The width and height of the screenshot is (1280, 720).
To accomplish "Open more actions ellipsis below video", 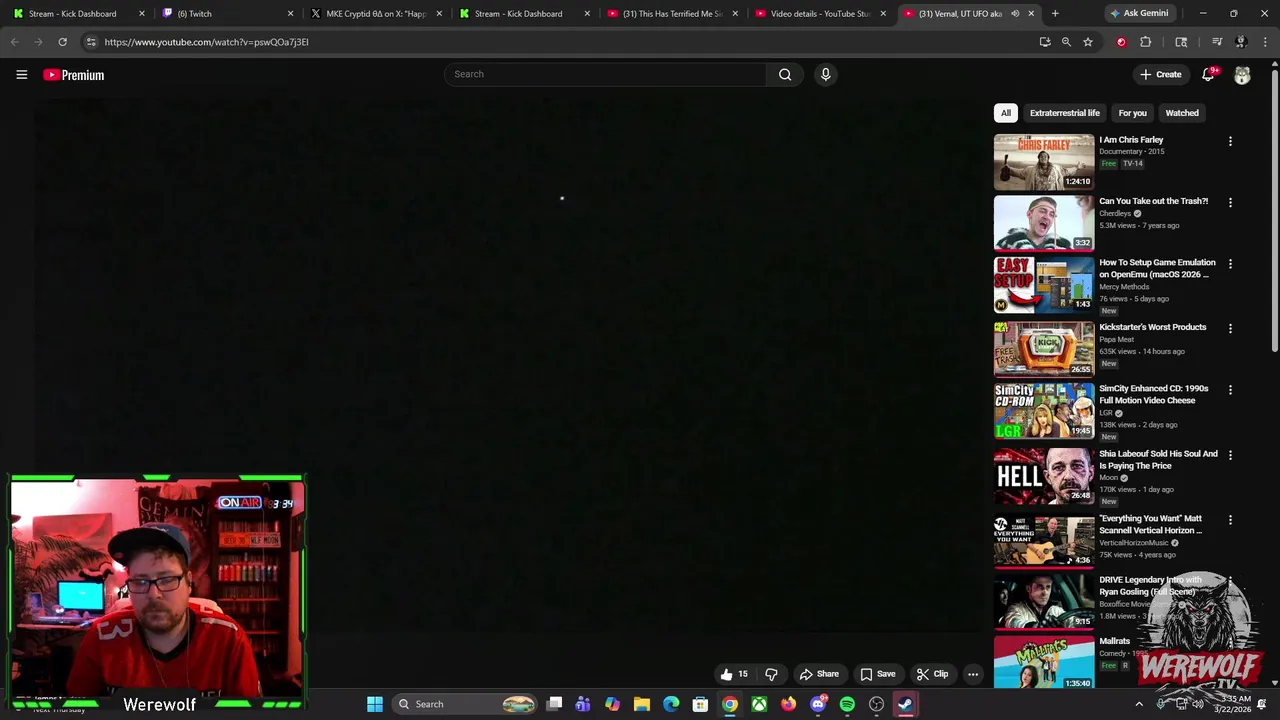I will tap(972, 674).
